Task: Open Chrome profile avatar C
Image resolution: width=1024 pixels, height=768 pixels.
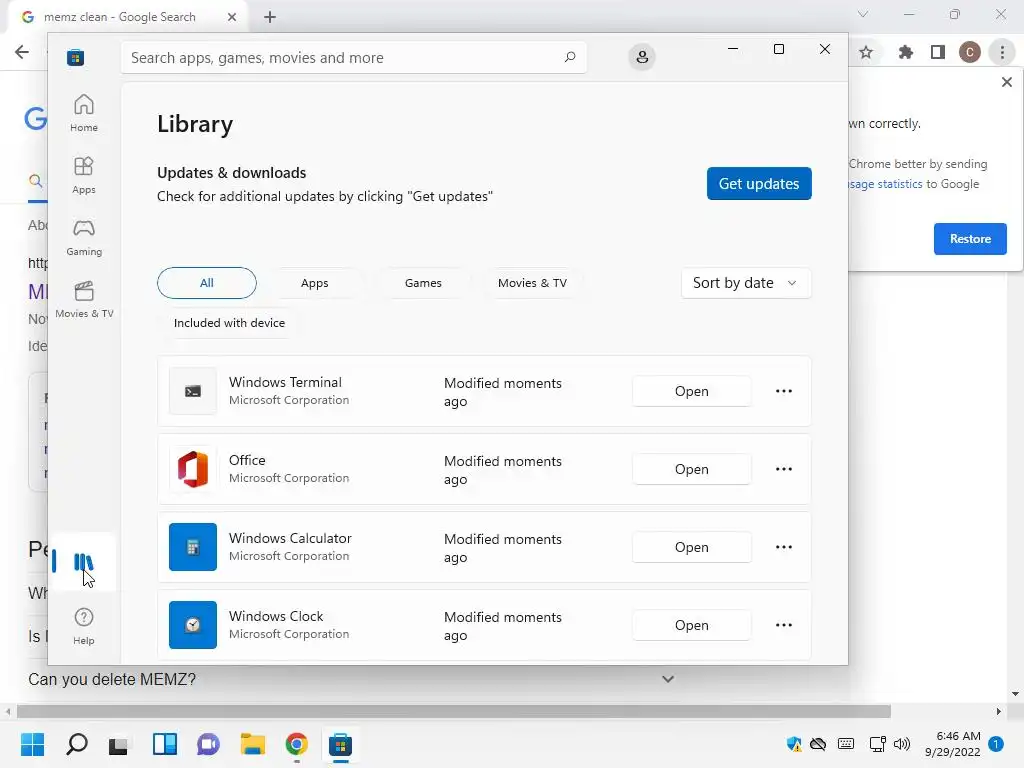Action: [x=970, y=52]
